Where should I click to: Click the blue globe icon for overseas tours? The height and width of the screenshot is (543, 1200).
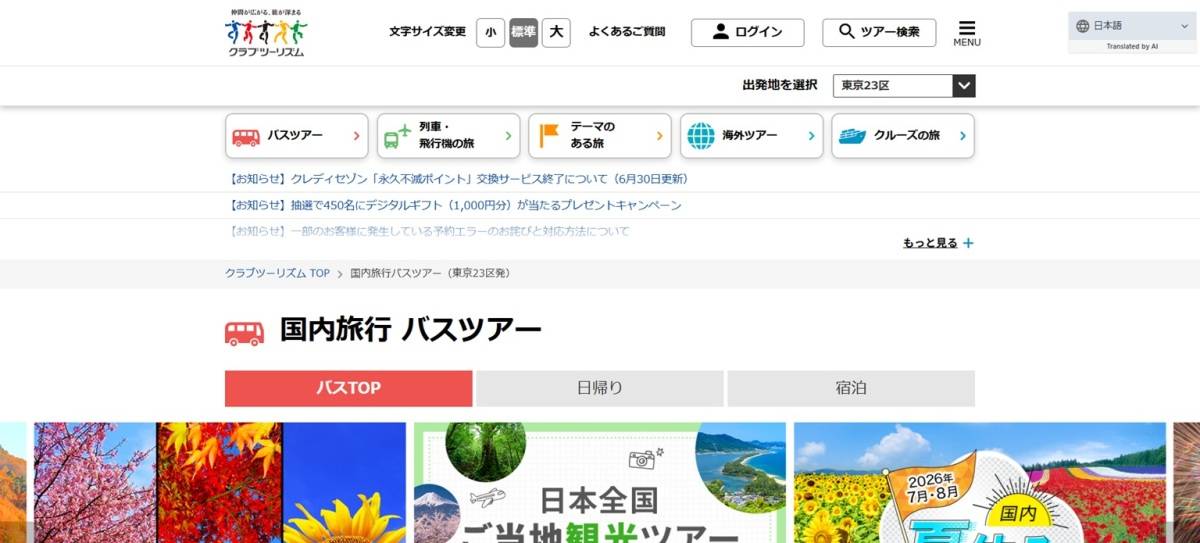pyautogui.click(x=701, y=136)
